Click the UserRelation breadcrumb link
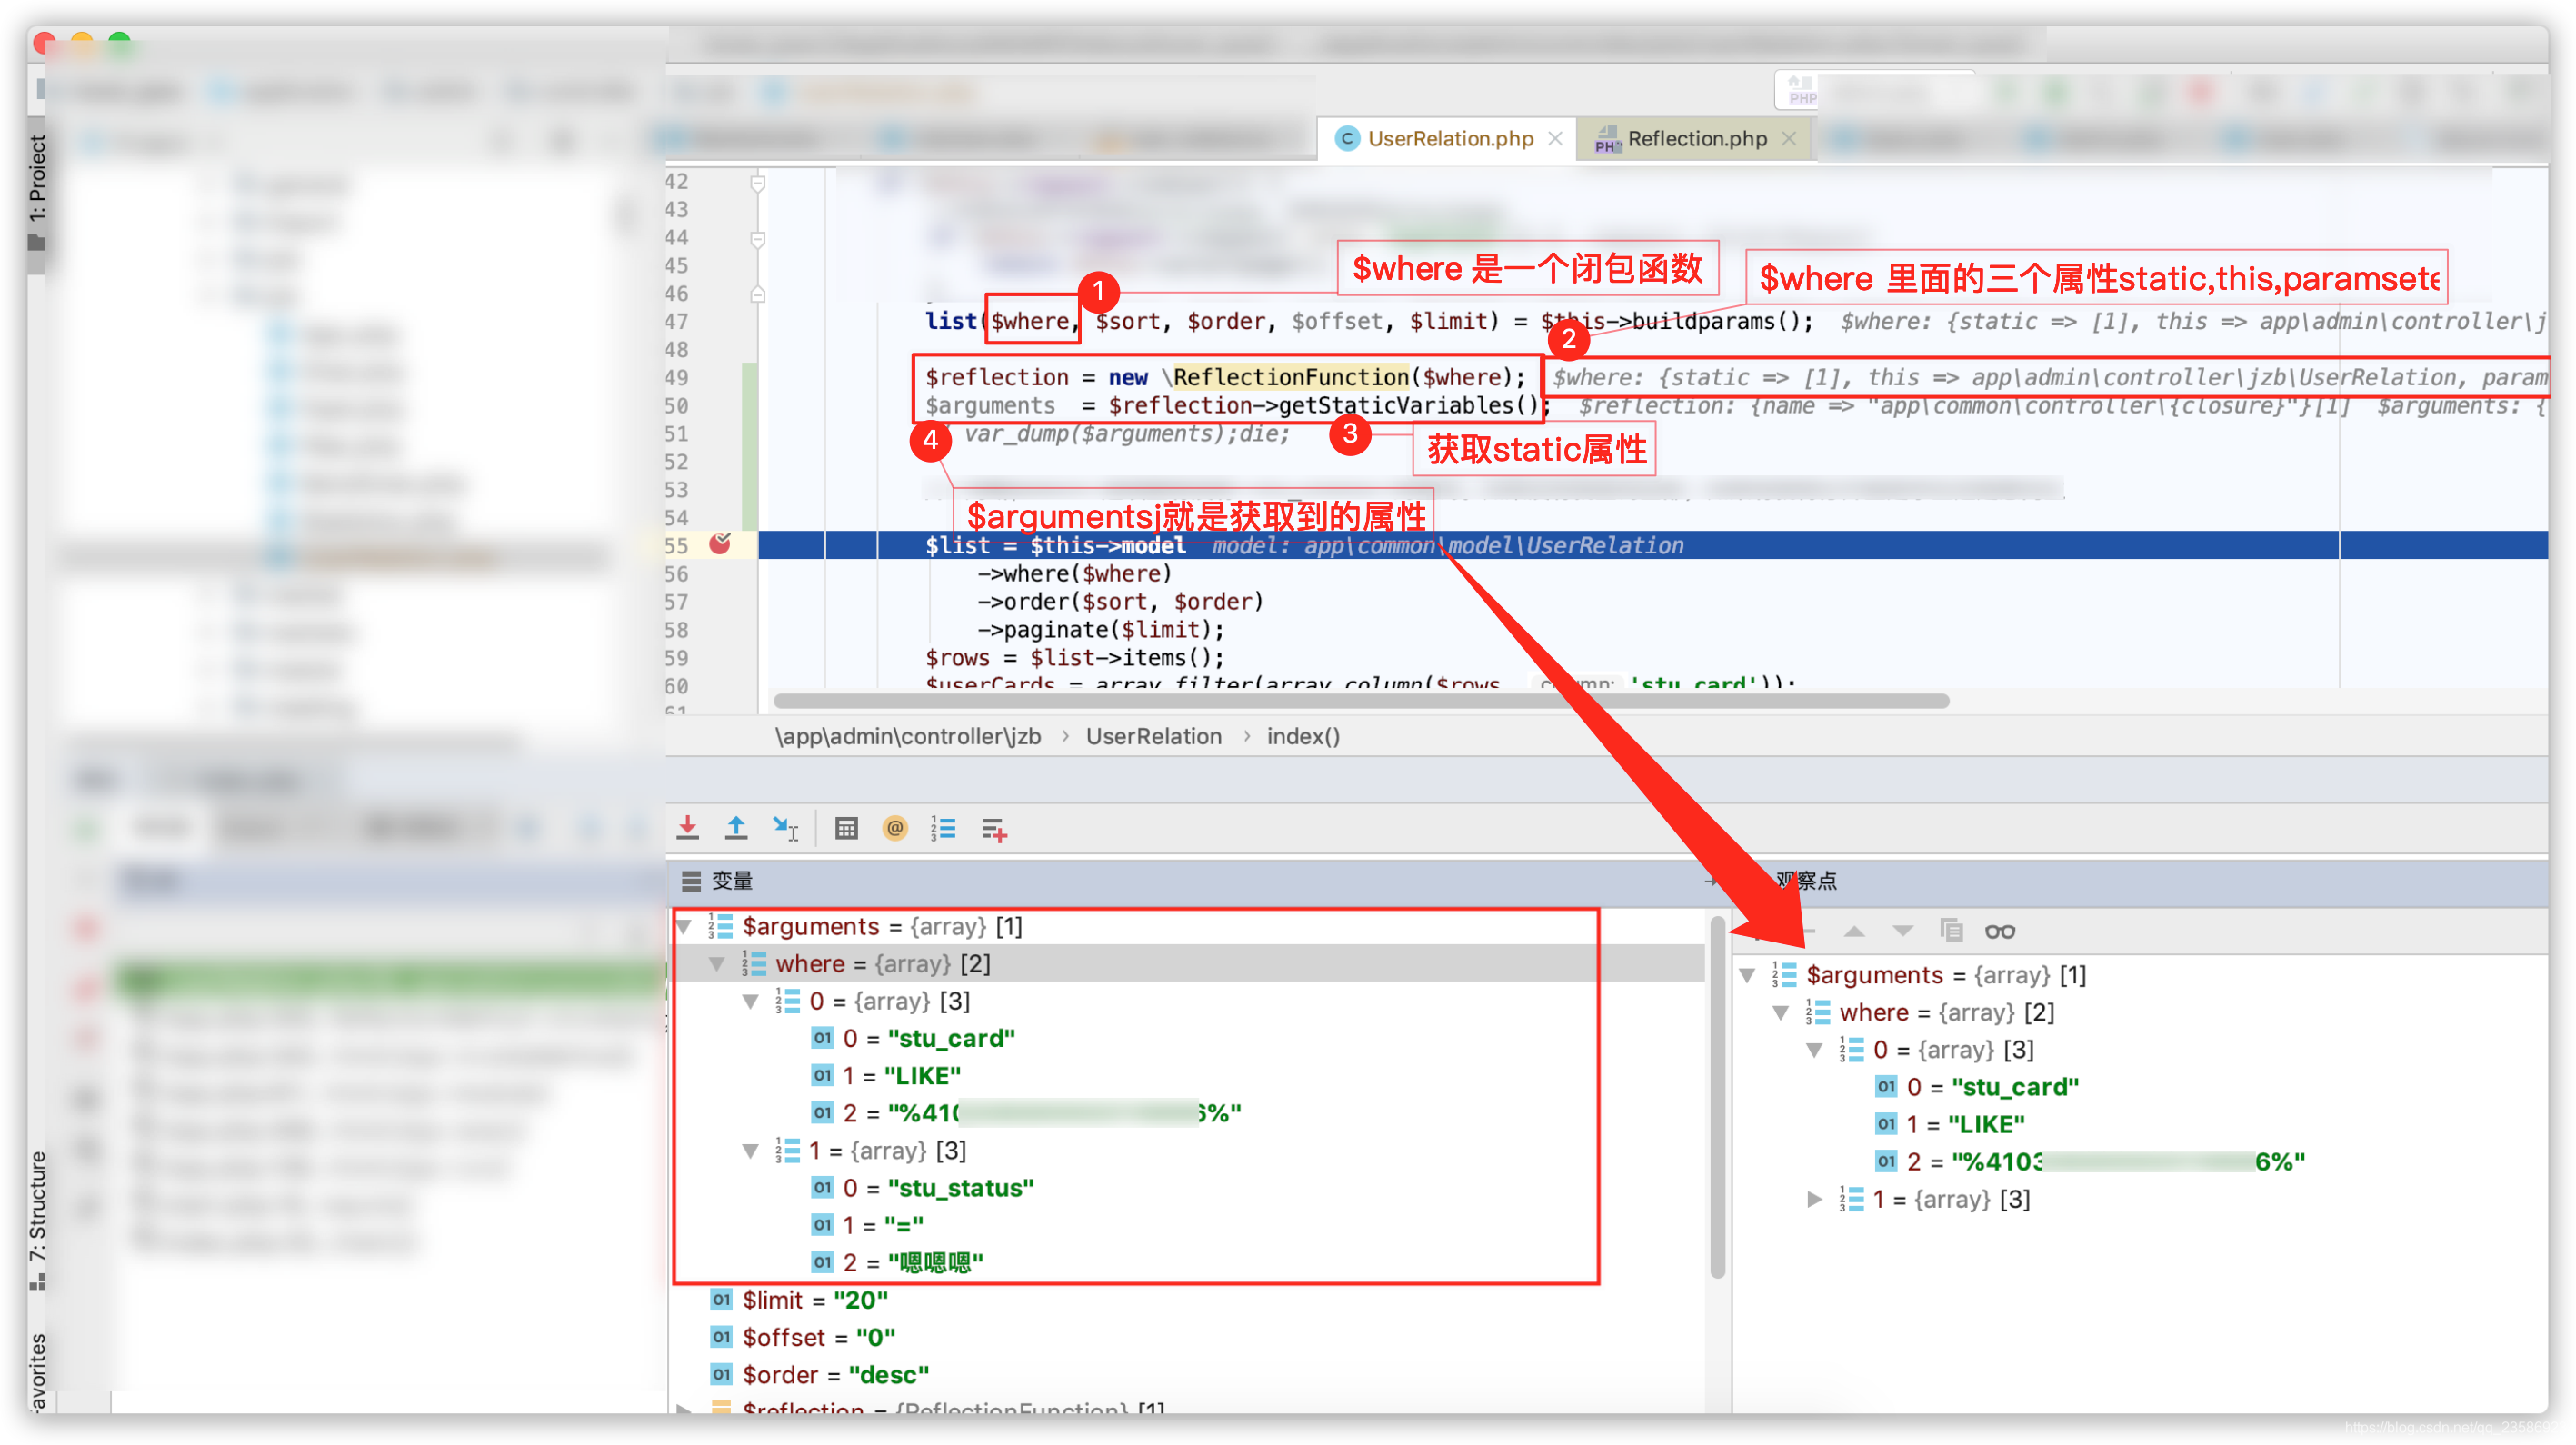Viewport: 2576px width, 1445px height. click(x=1153, y=736)
